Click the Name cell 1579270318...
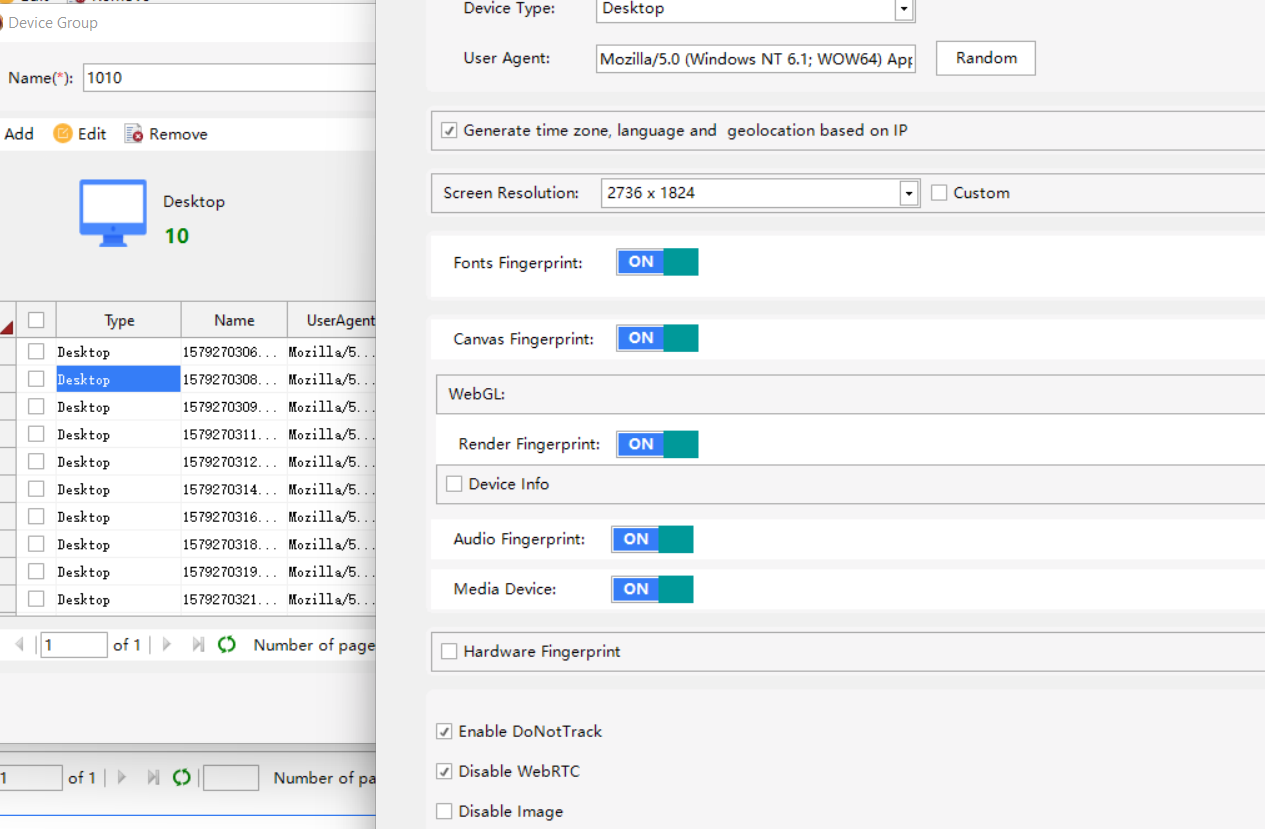The width and height of the screenshot is (1265, 829). [x=234, y=544]
